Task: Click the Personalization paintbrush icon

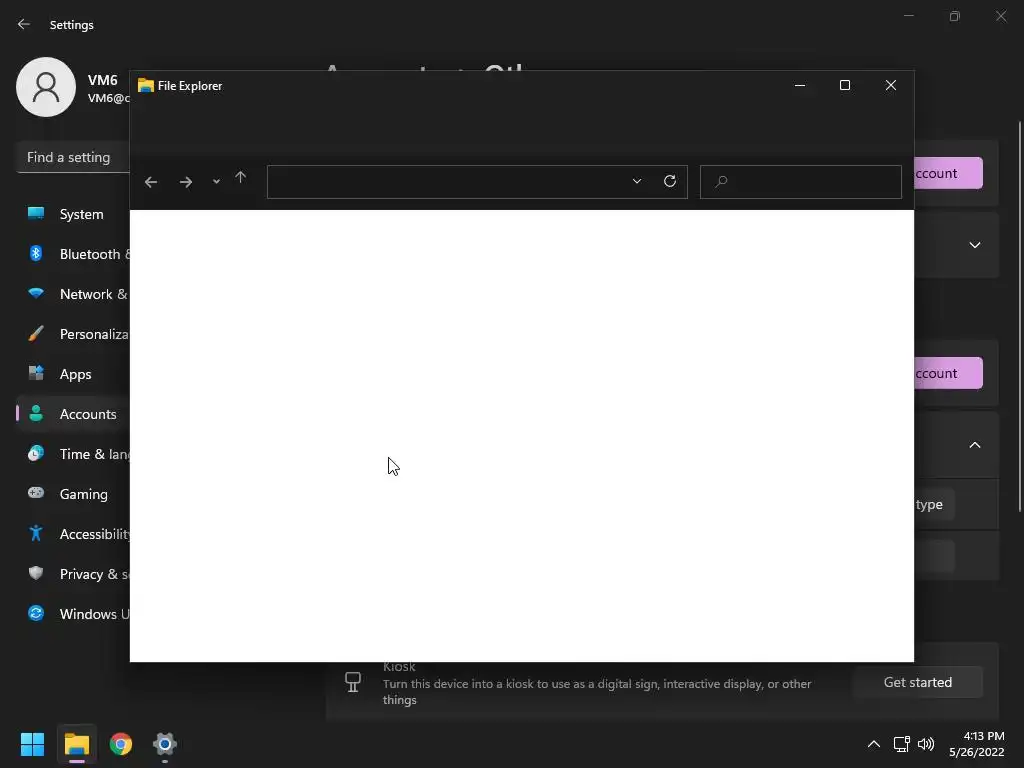Action: [36, 333]
